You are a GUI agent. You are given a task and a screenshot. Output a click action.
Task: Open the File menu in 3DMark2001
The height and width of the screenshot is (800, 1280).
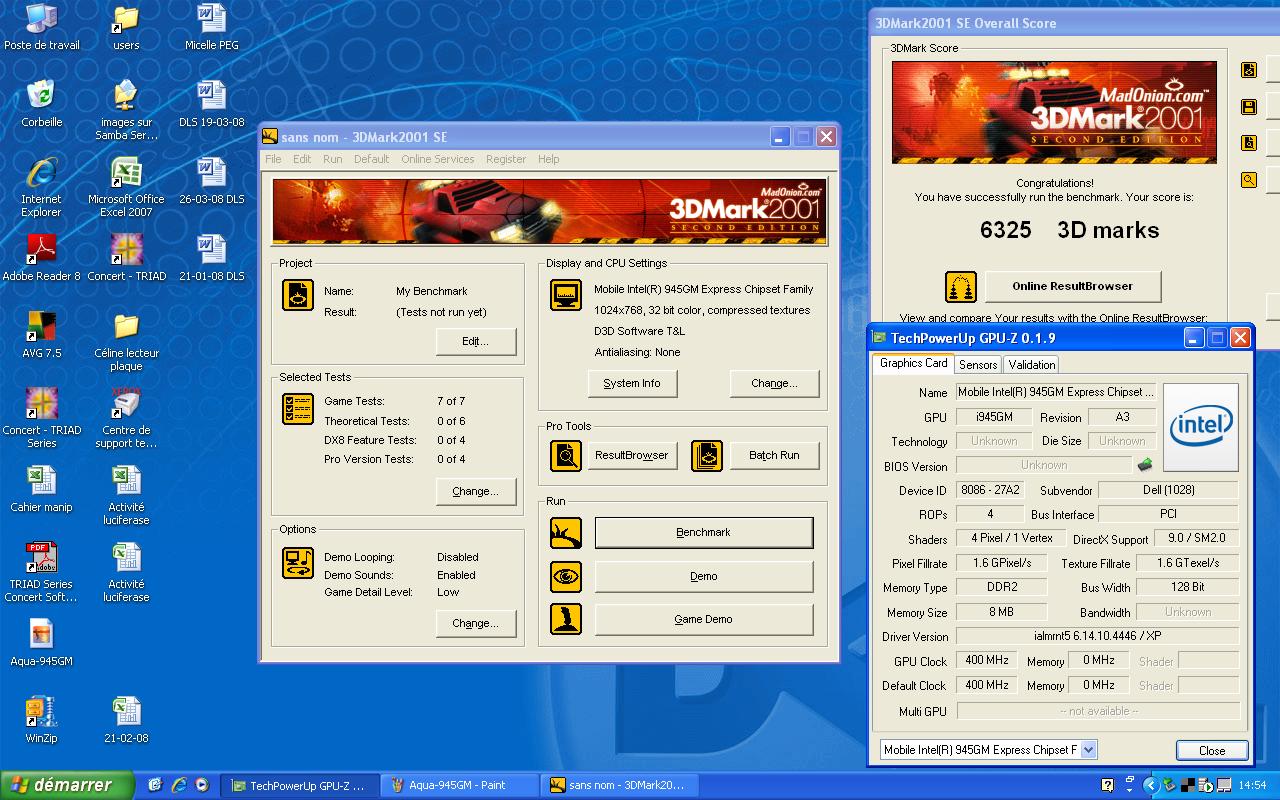(273, 159)
